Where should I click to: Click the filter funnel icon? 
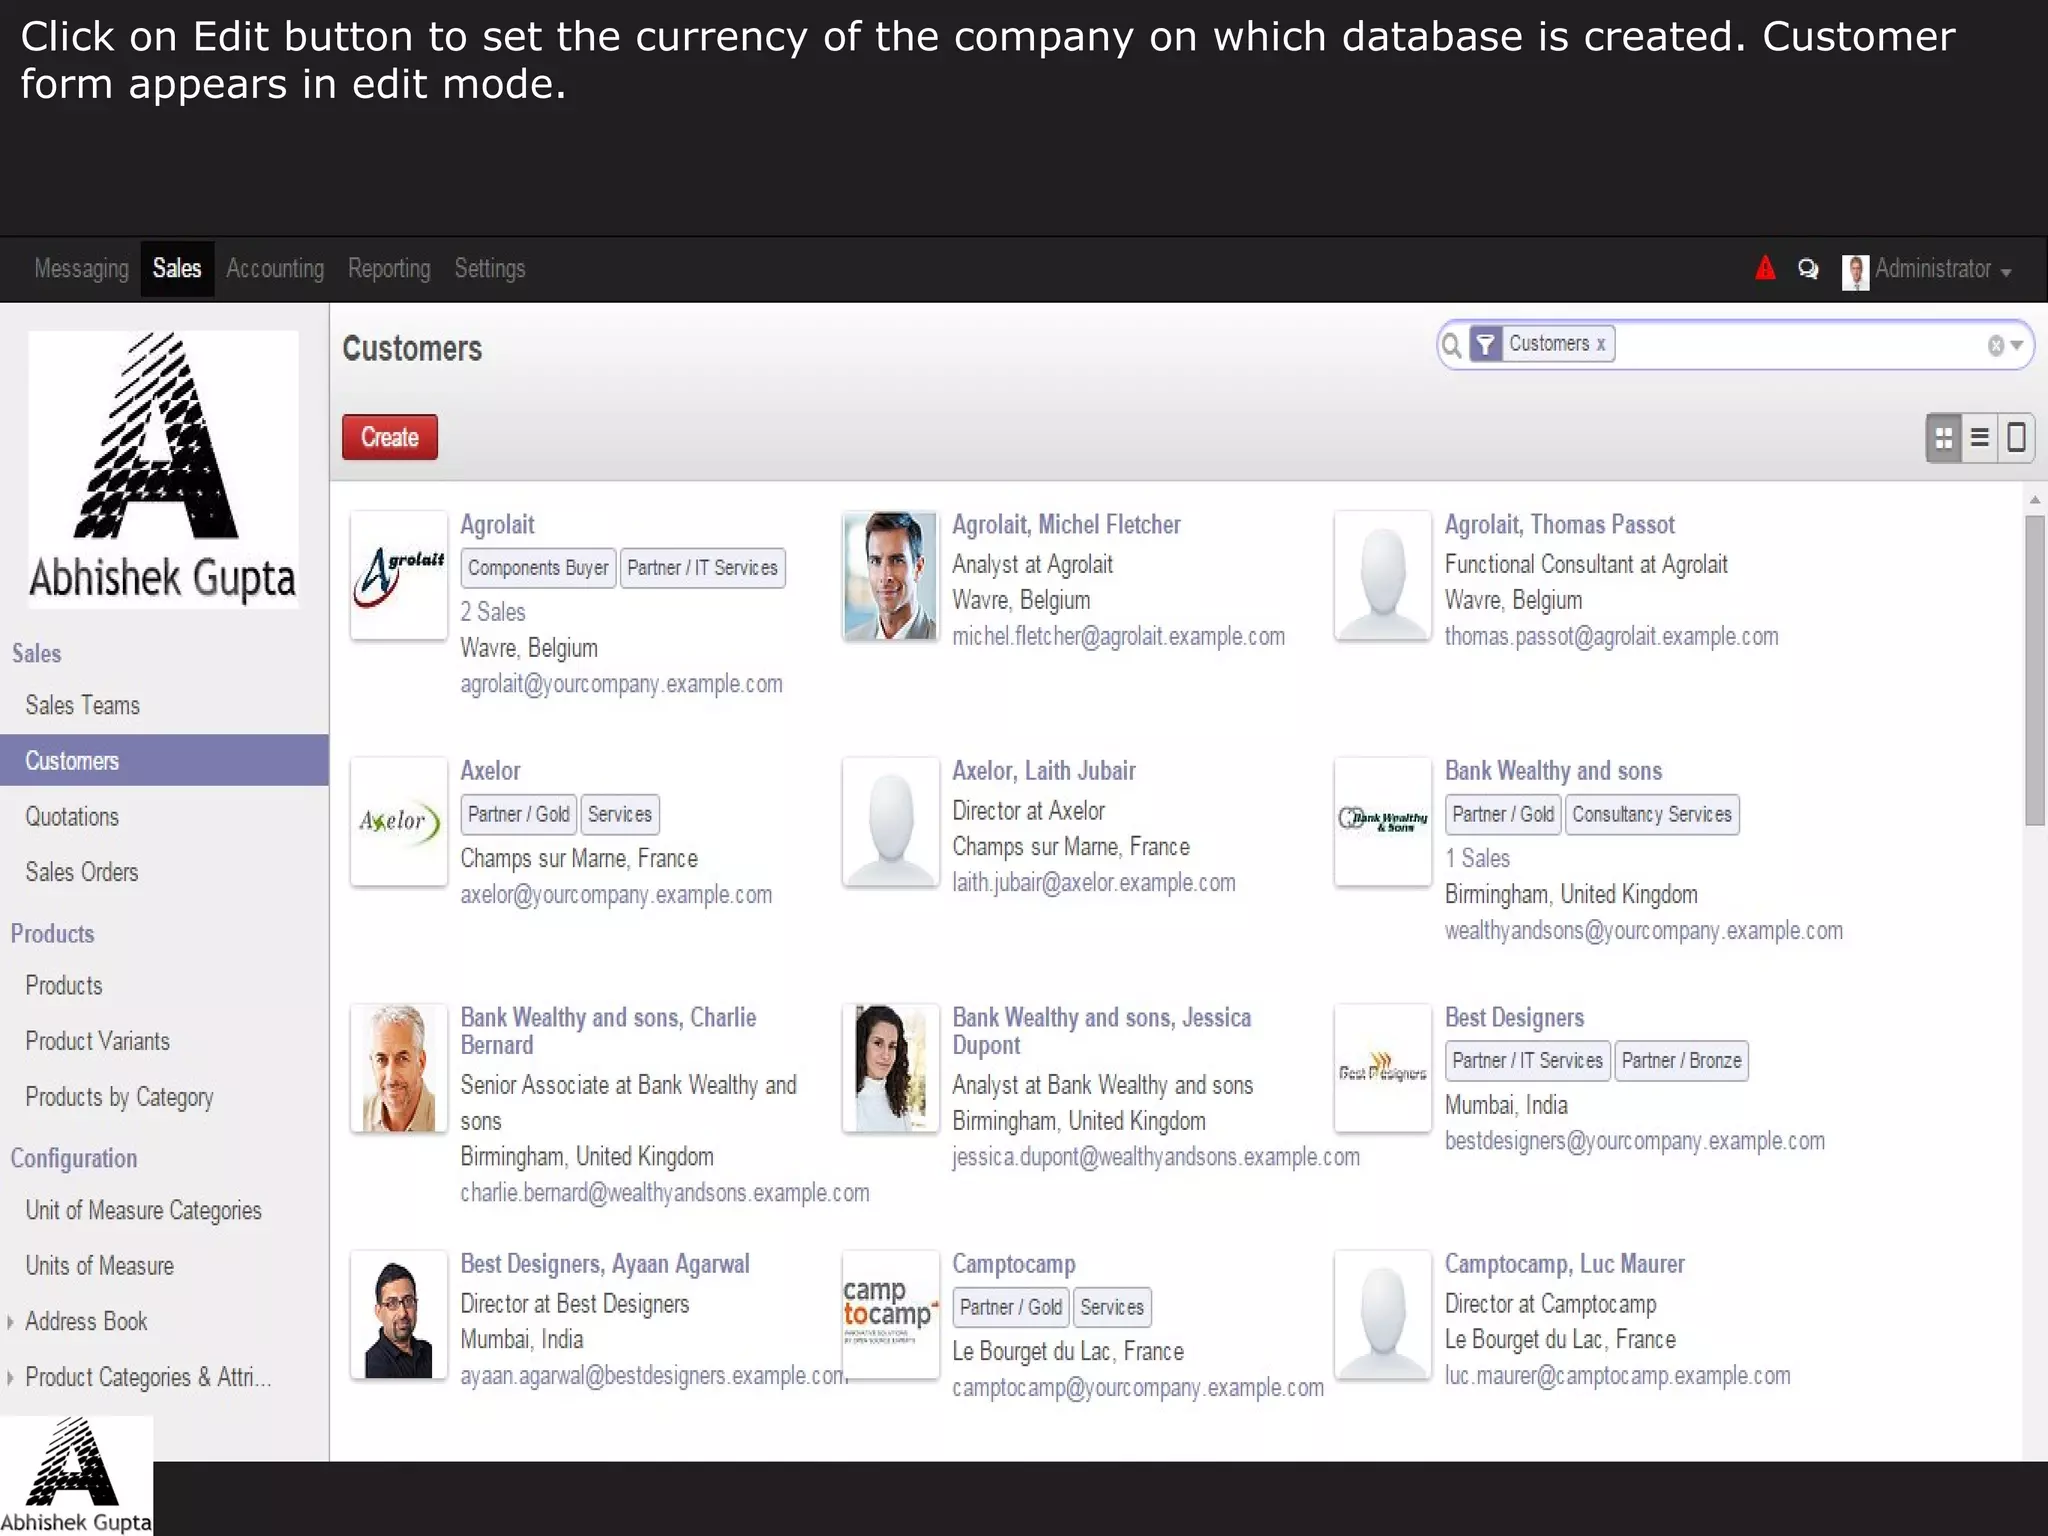[x=1486, y=345]
